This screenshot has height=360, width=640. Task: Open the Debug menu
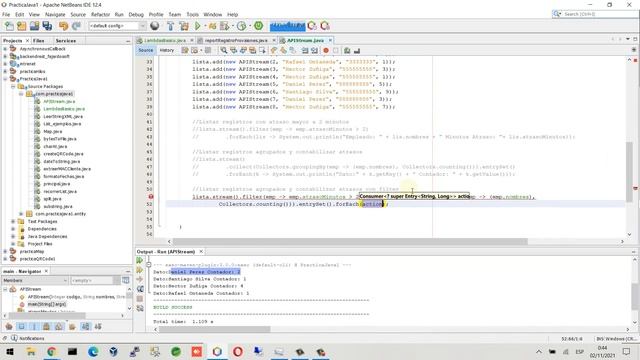(x=136, y=14)
